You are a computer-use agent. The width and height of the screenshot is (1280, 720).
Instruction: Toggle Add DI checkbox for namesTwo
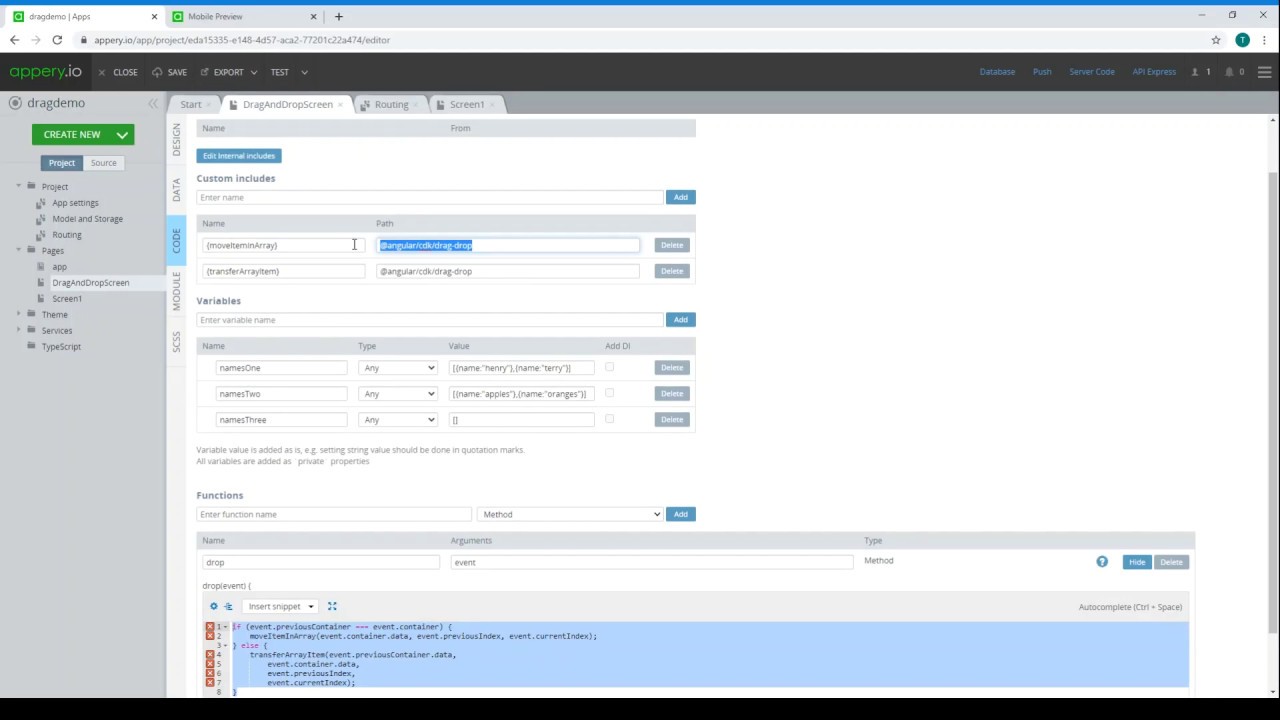(609, 393)
